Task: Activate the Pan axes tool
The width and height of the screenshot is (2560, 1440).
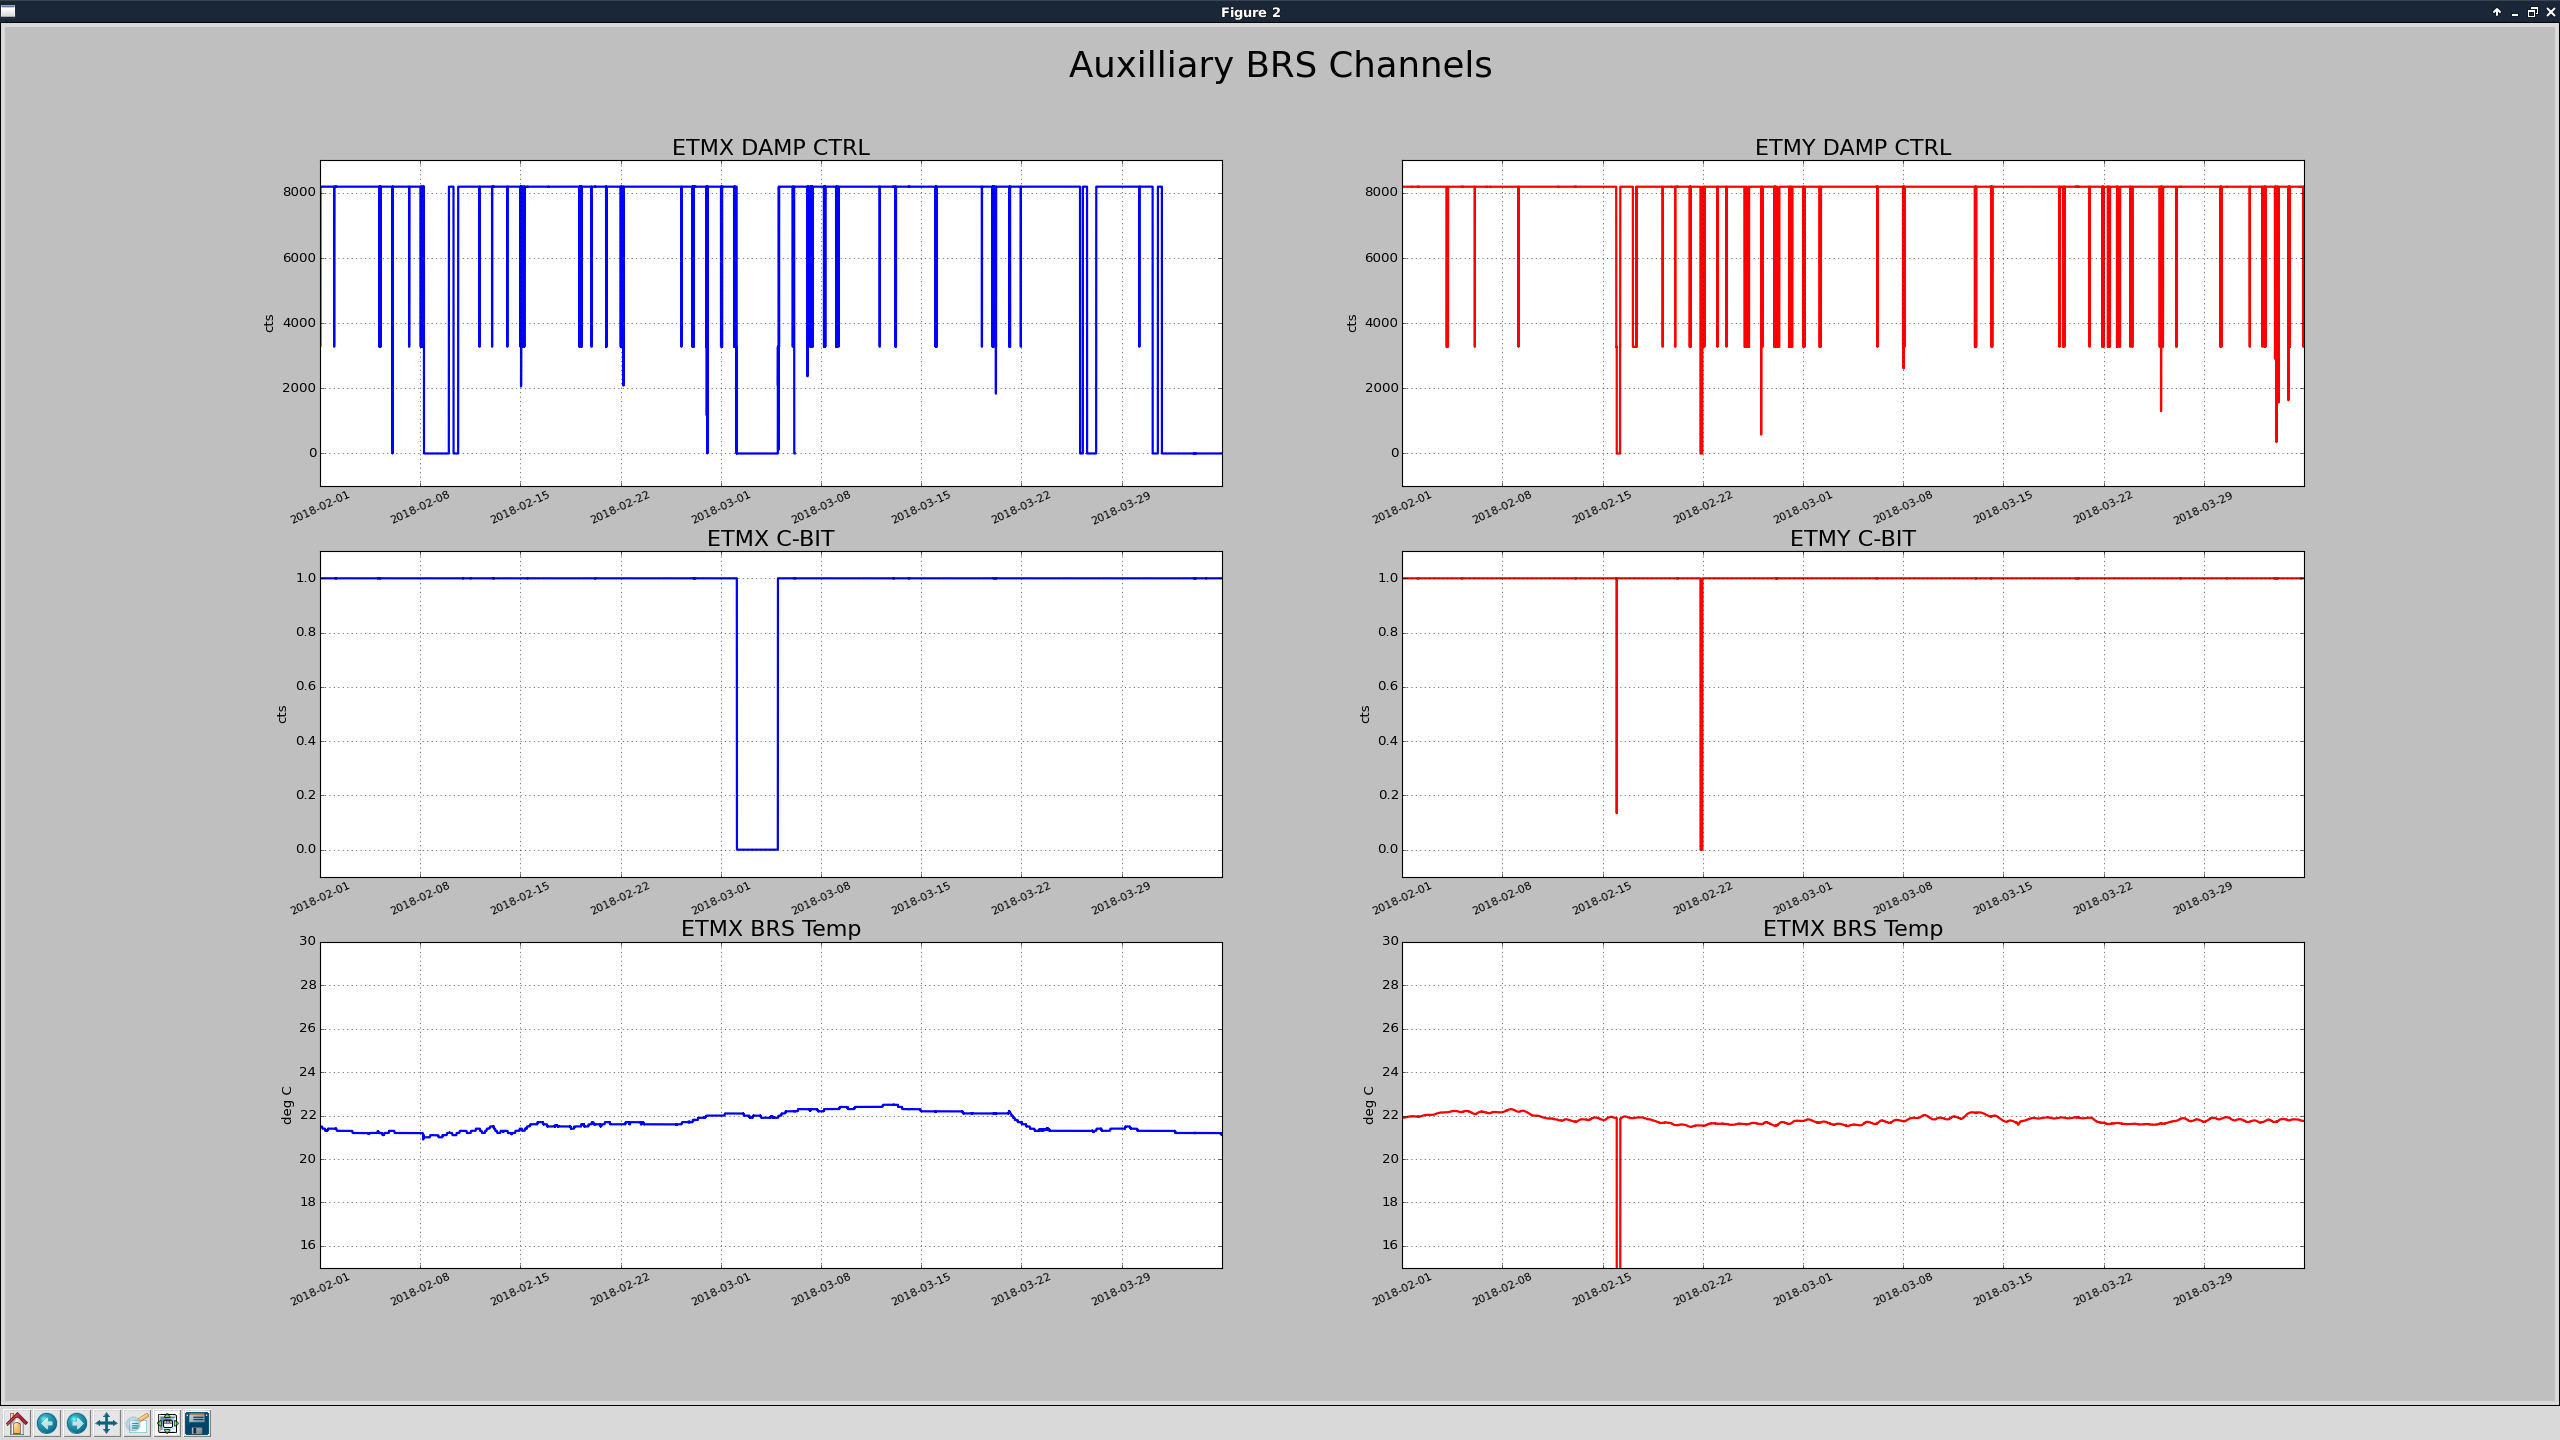Action: (107, 1423)
